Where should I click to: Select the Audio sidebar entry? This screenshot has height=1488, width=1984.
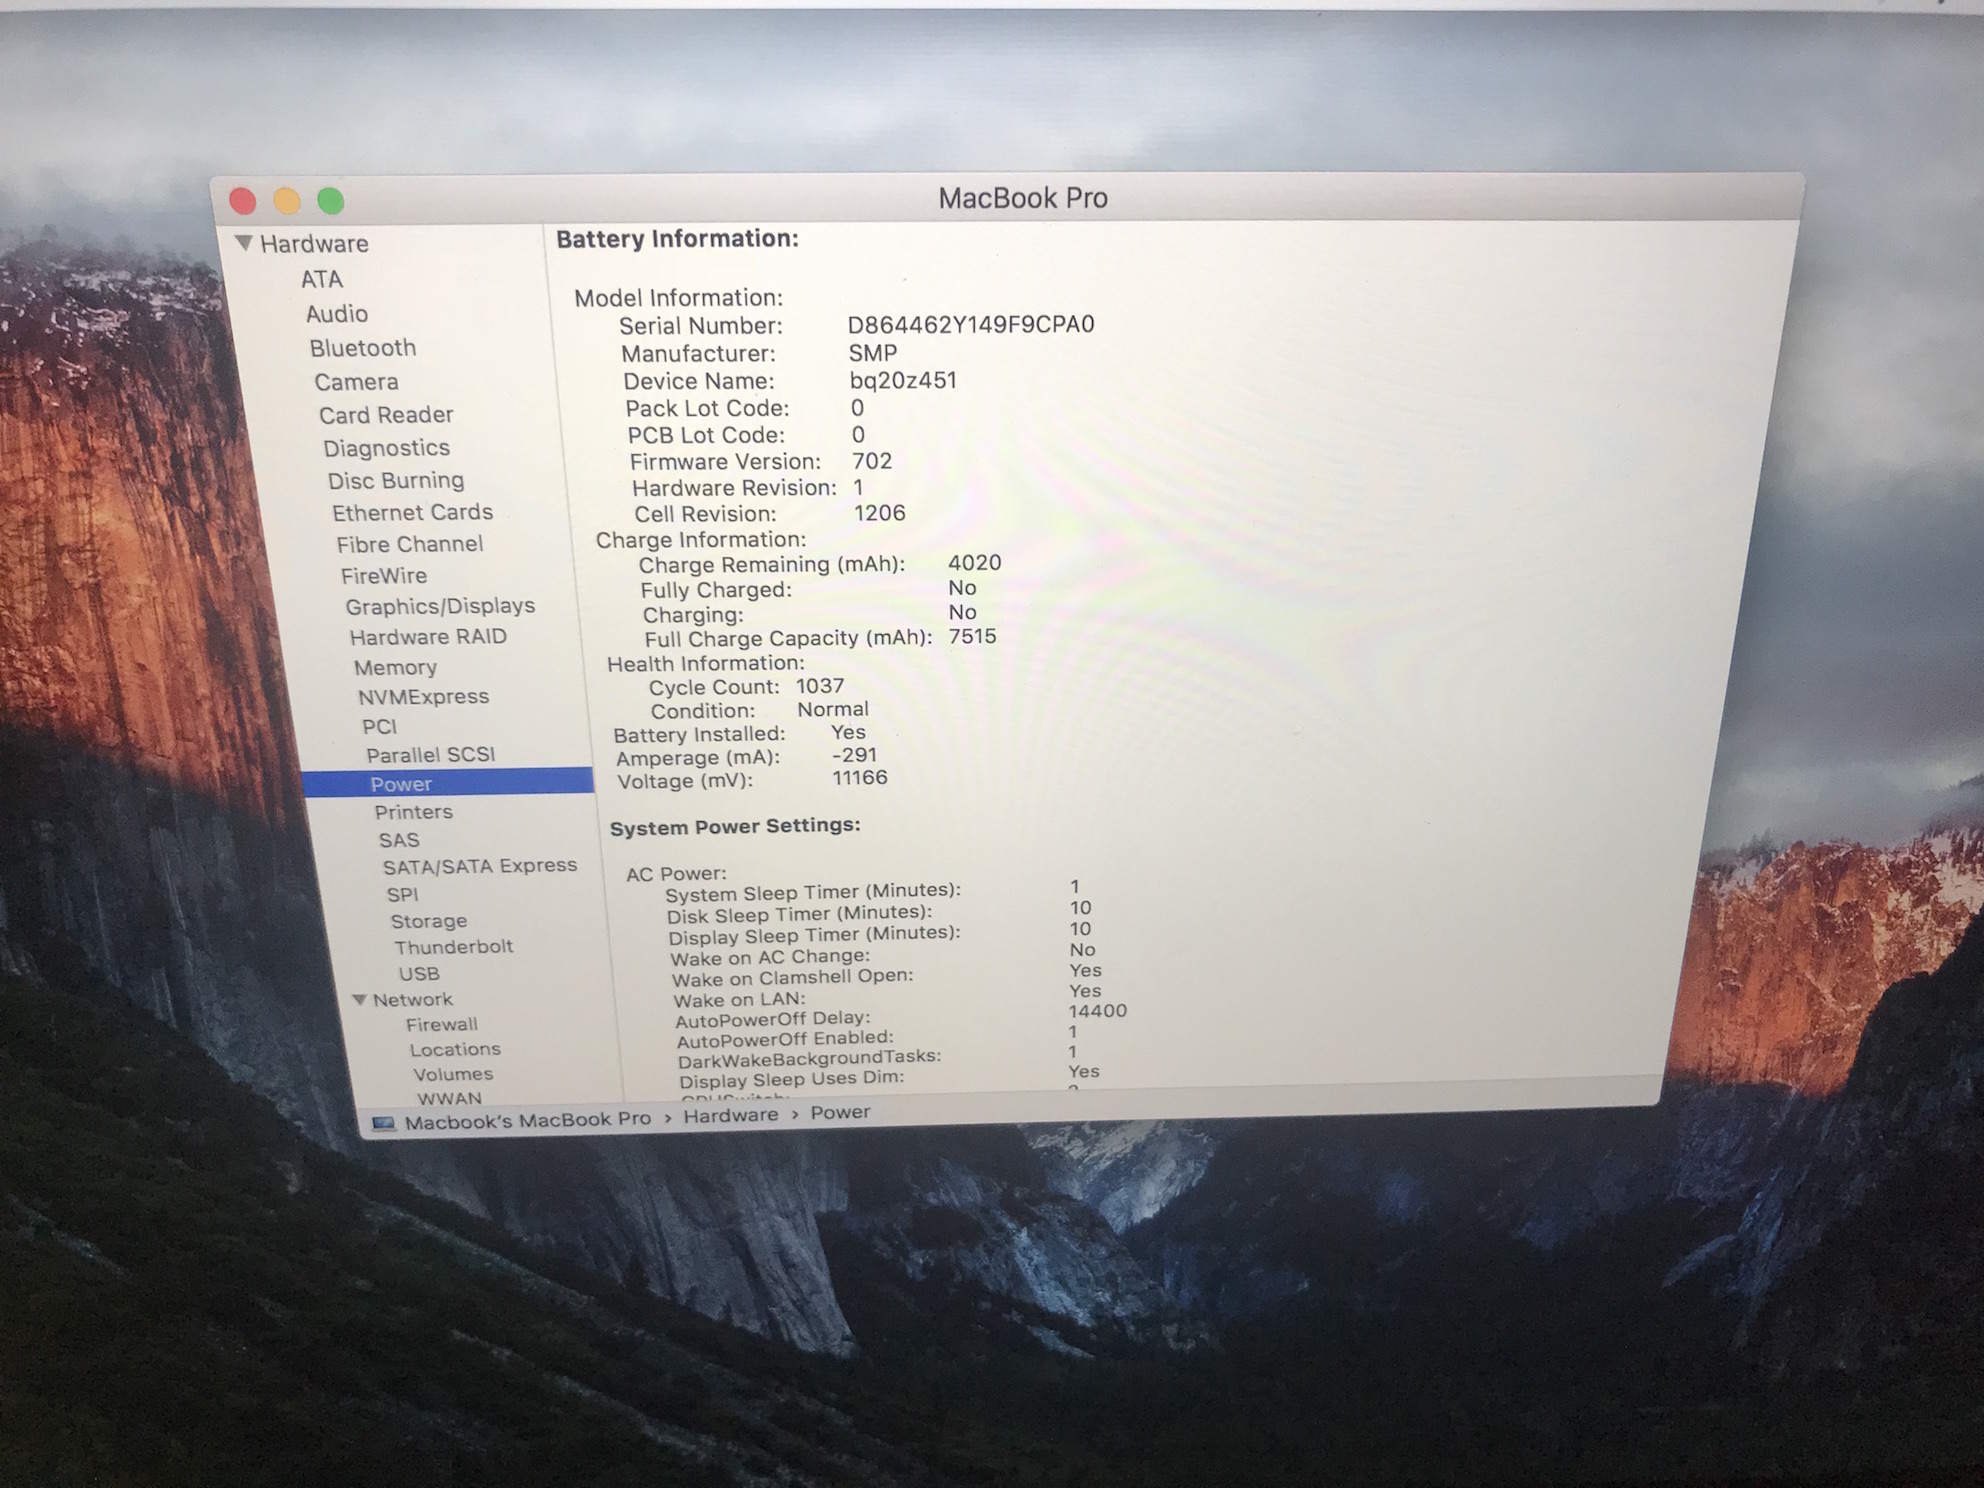click(x=337, y=314)
